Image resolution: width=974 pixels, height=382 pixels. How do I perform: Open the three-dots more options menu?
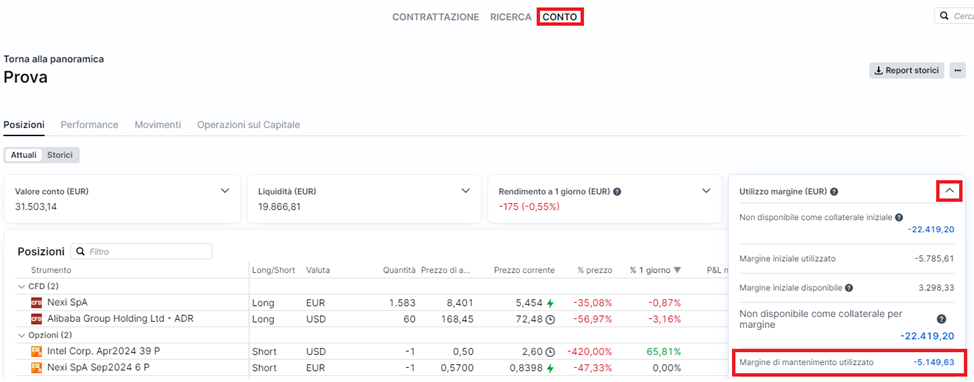[x=957, y=70]
